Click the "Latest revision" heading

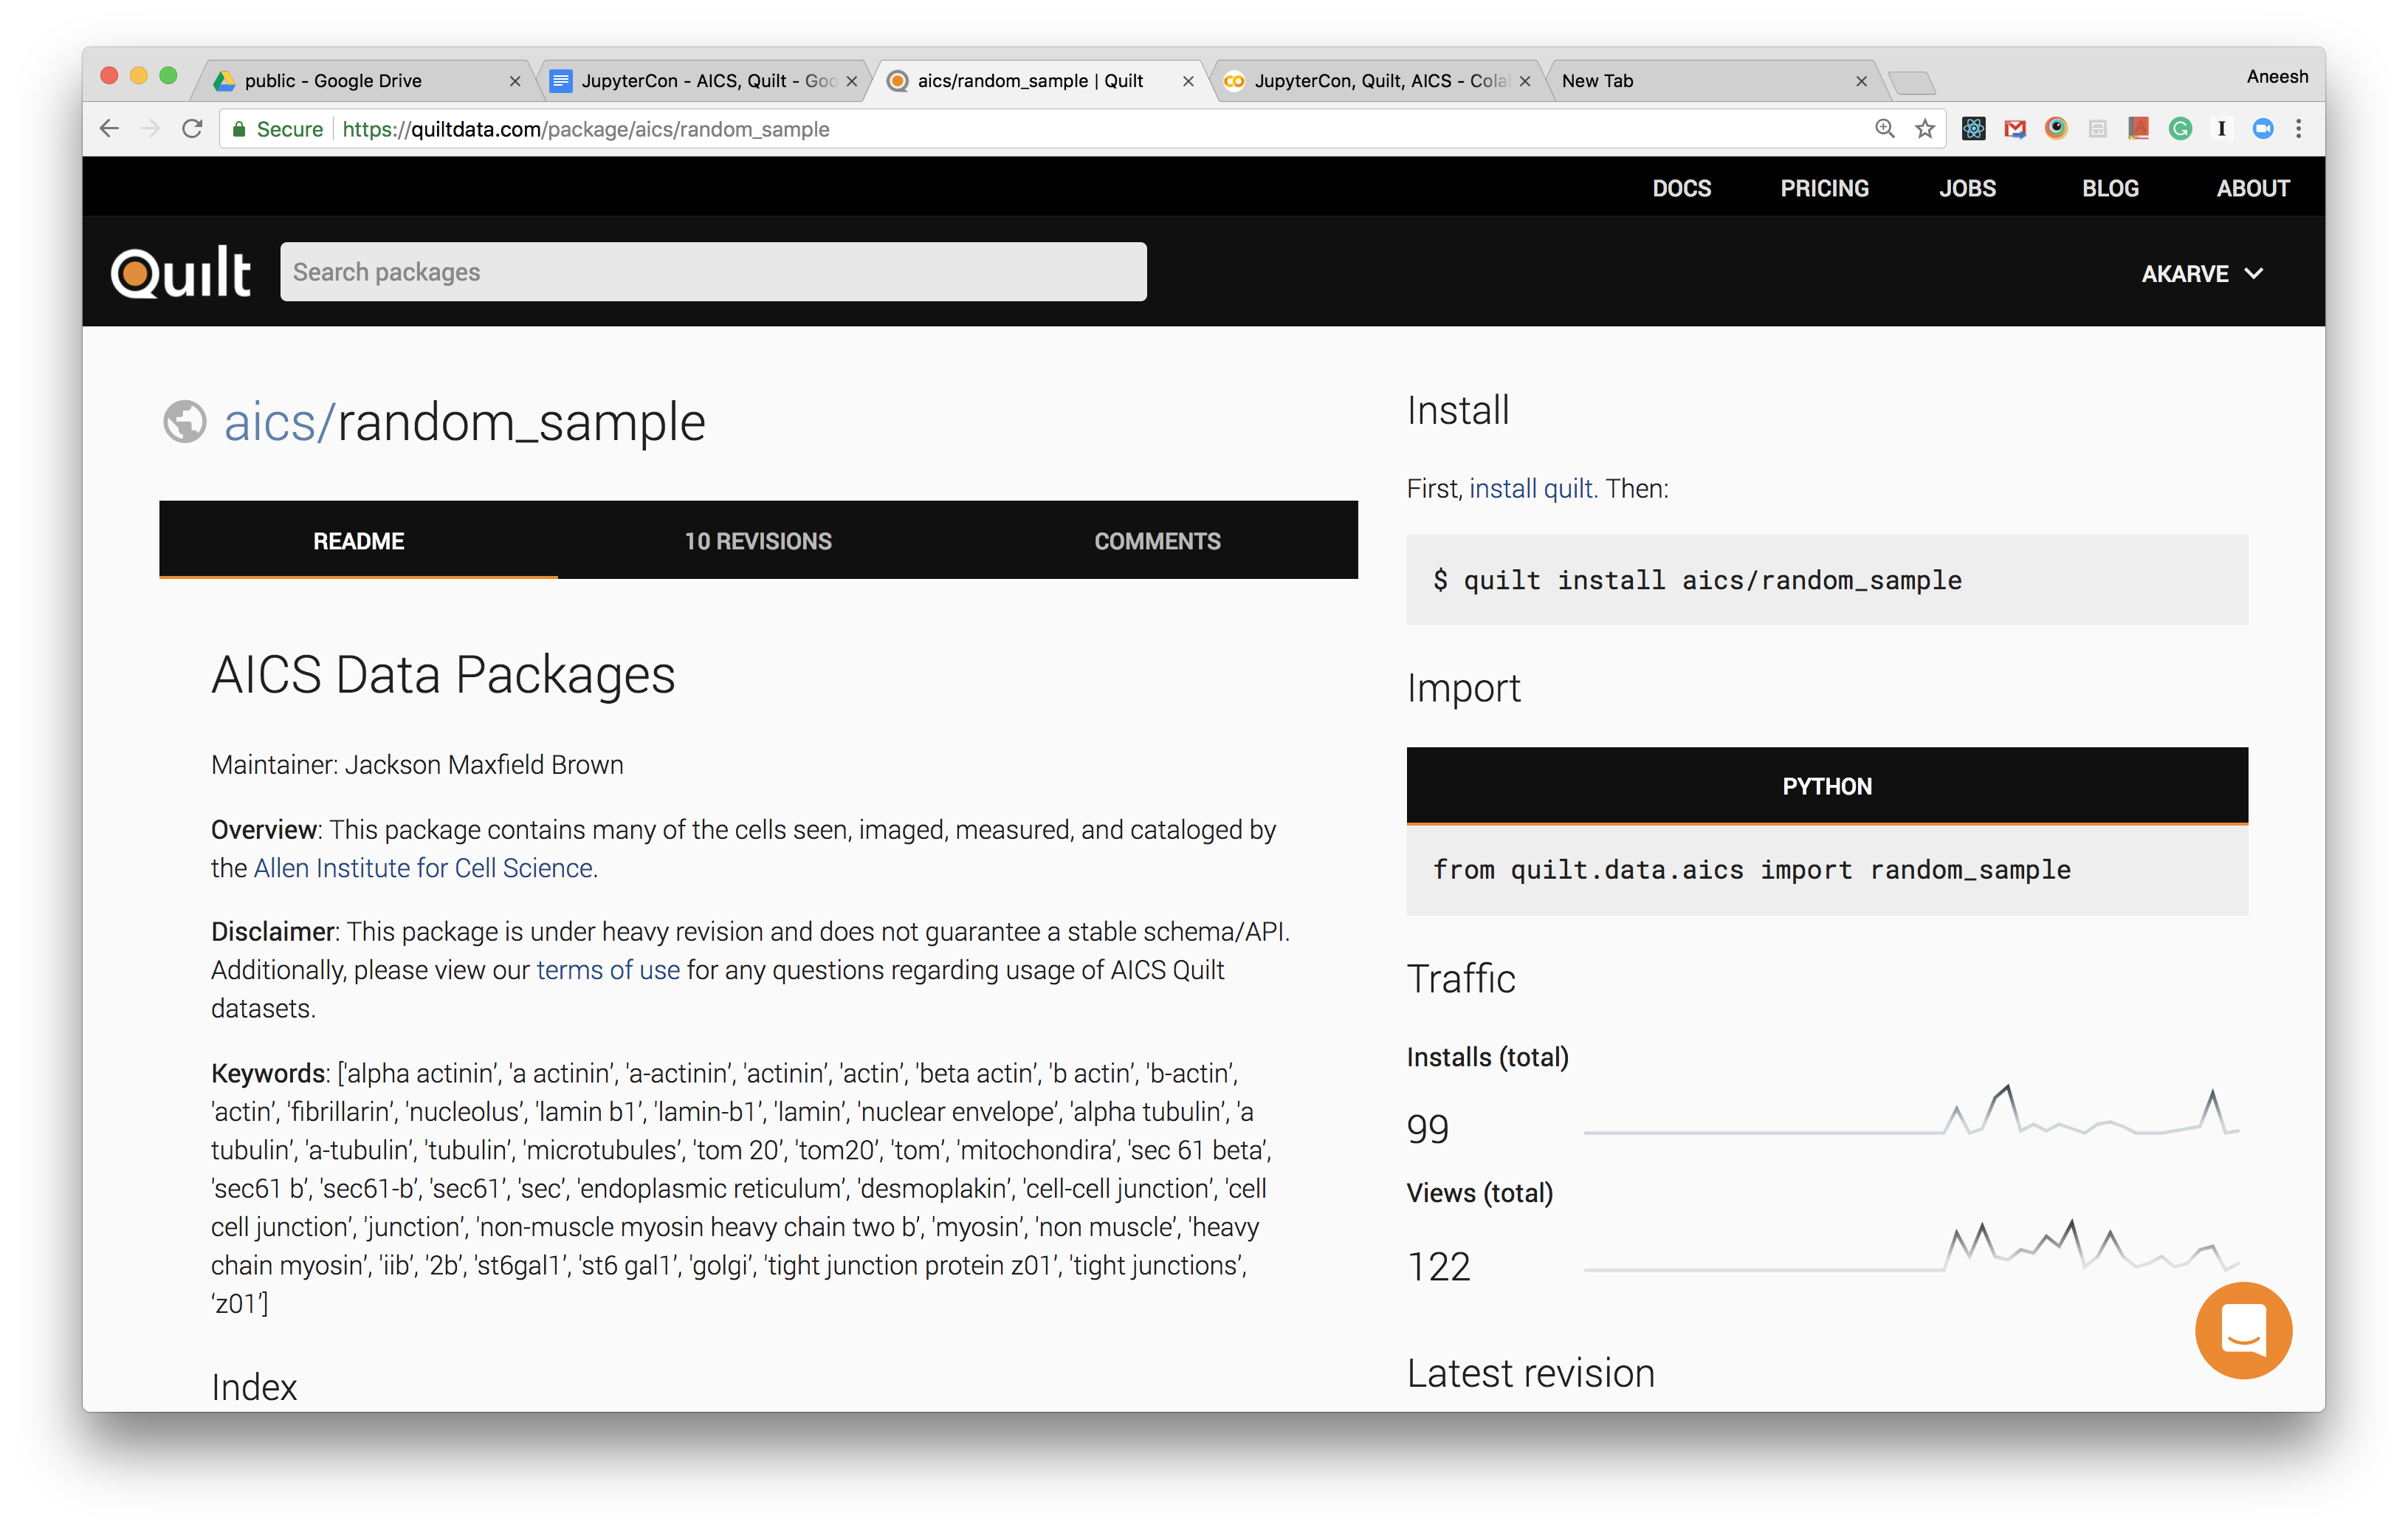pyautogui.click(x=1530, y=1373)
